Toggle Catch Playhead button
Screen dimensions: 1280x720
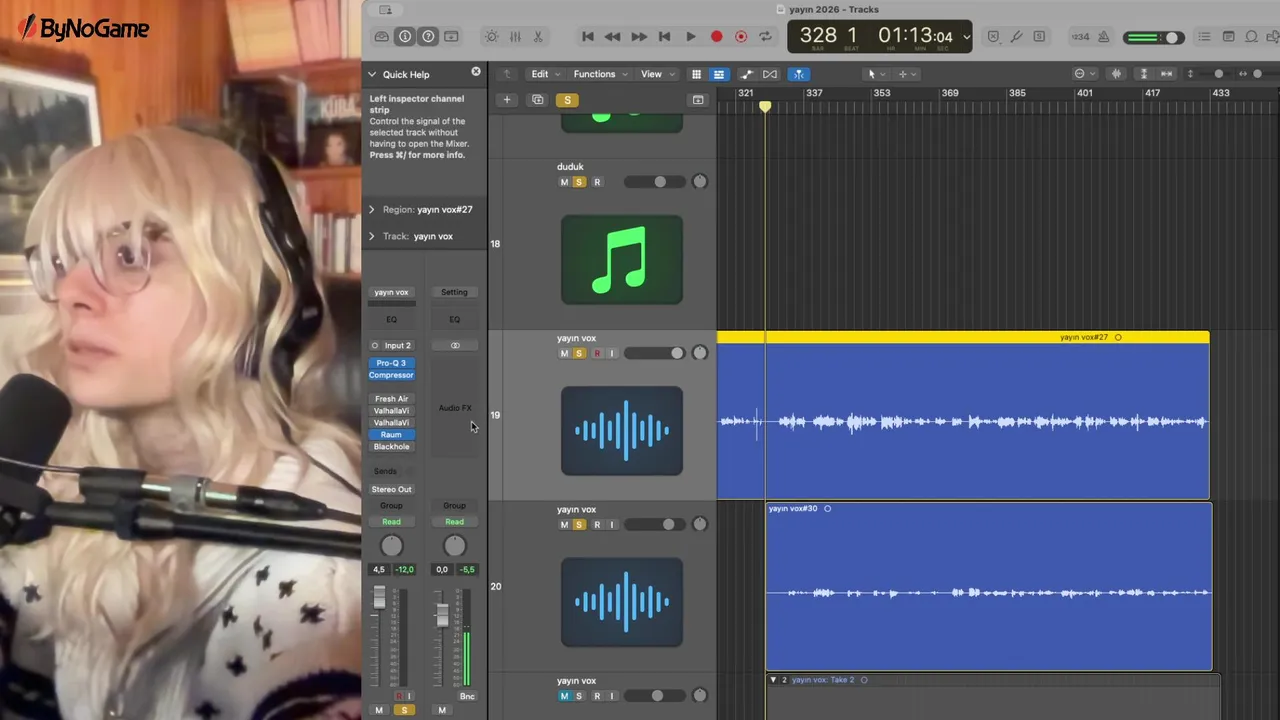pyautogui.click(x=798, y=74)
